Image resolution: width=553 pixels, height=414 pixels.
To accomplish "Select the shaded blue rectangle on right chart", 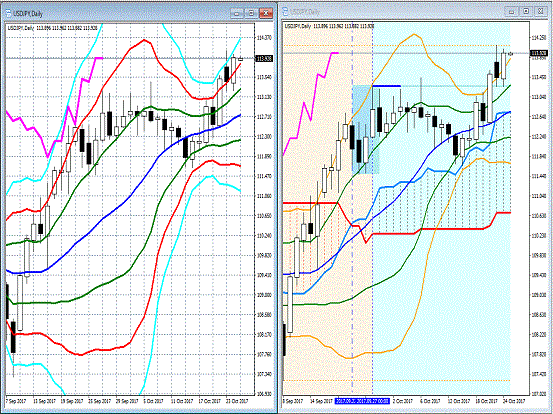I will [x=366, y=129].
